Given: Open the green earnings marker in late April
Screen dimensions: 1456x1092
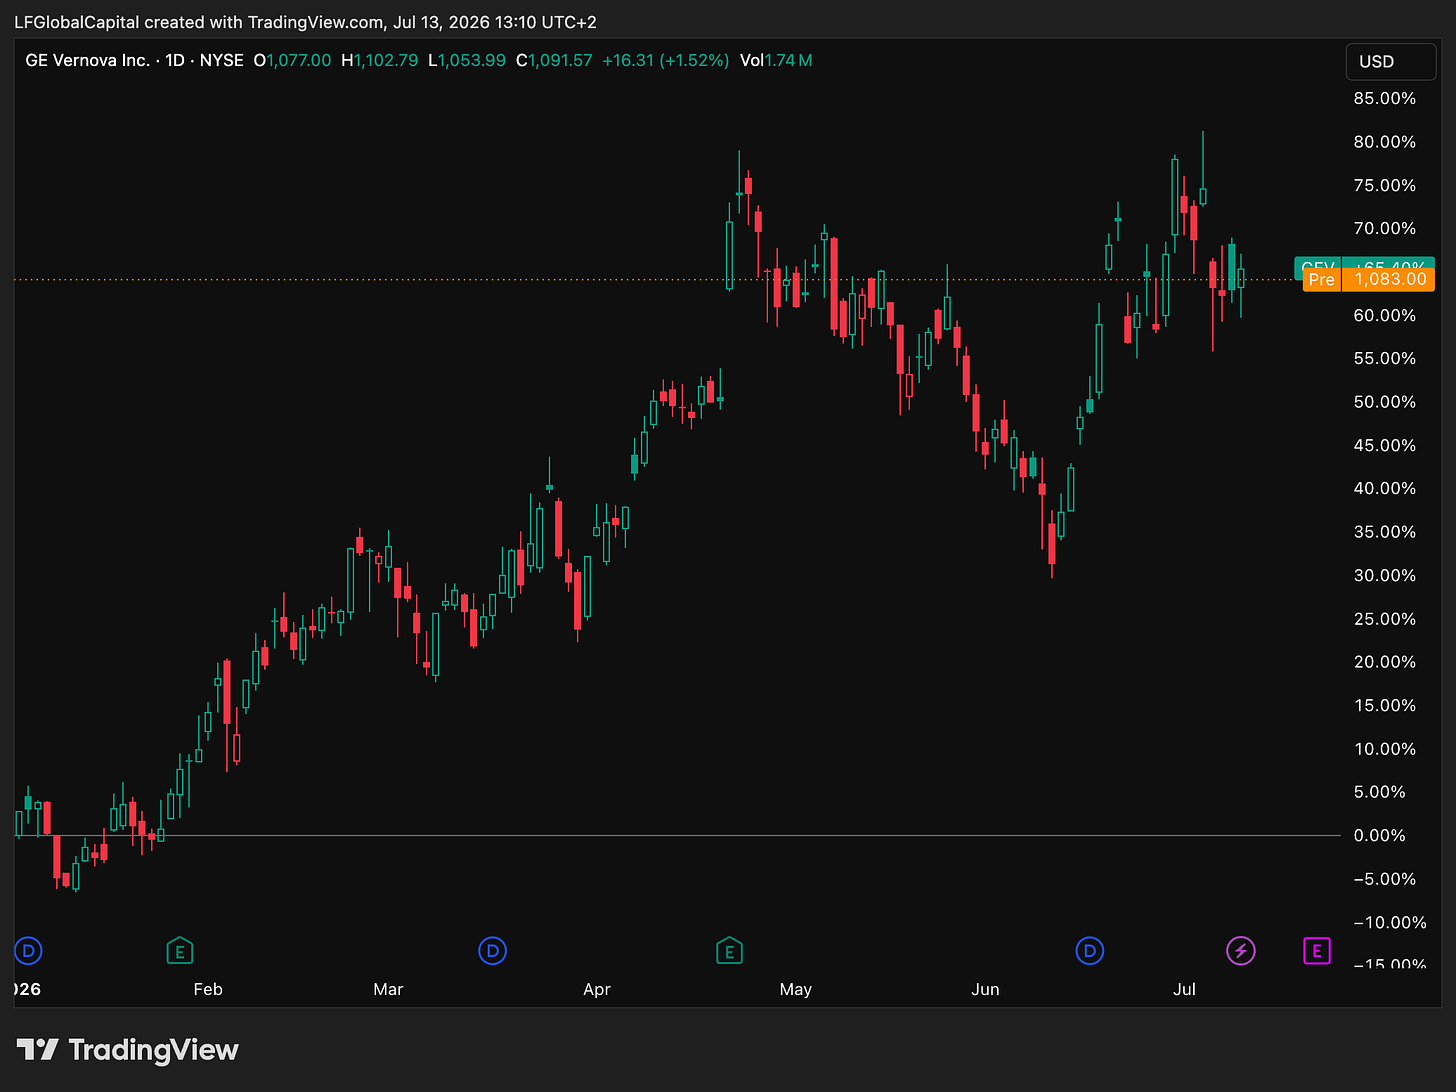Looking at the screenshot, I should pyautogui.click(x=729, y=951).
